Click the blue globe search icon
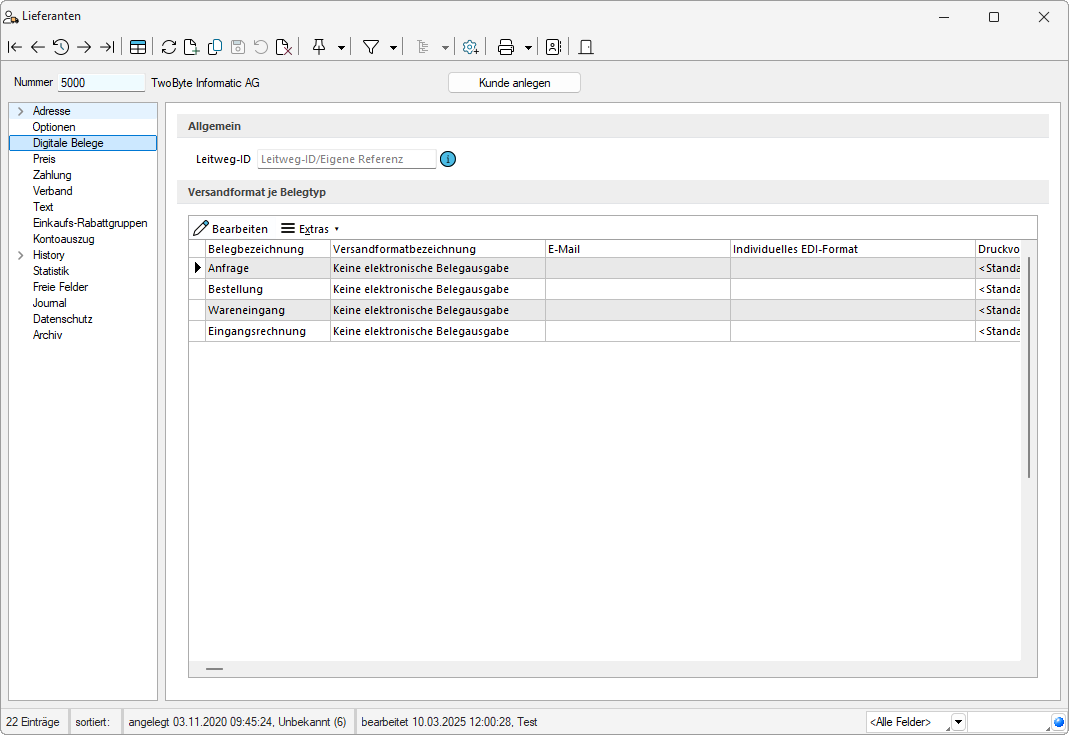The width and height of the screenshot is (1069, 735). pos(1058,722)
